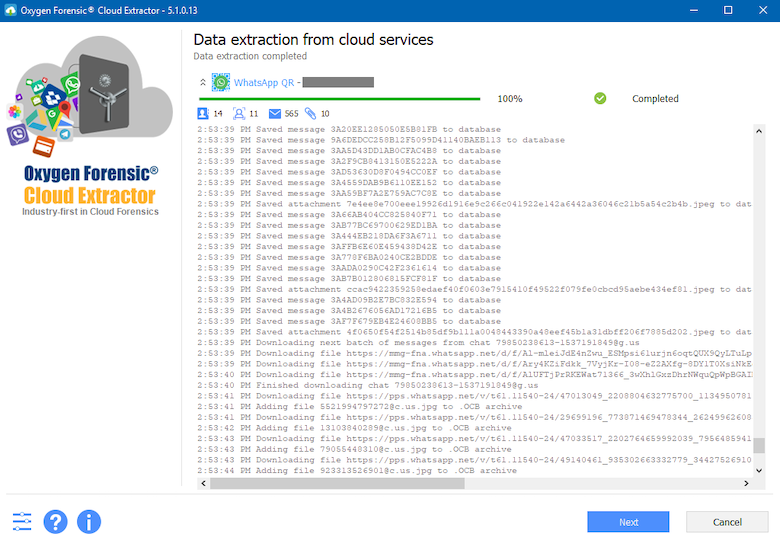The width and height of the screenshot is (780, 534).
Task: Minimize the Cloud Extractor window
Action: coord(693,10)
